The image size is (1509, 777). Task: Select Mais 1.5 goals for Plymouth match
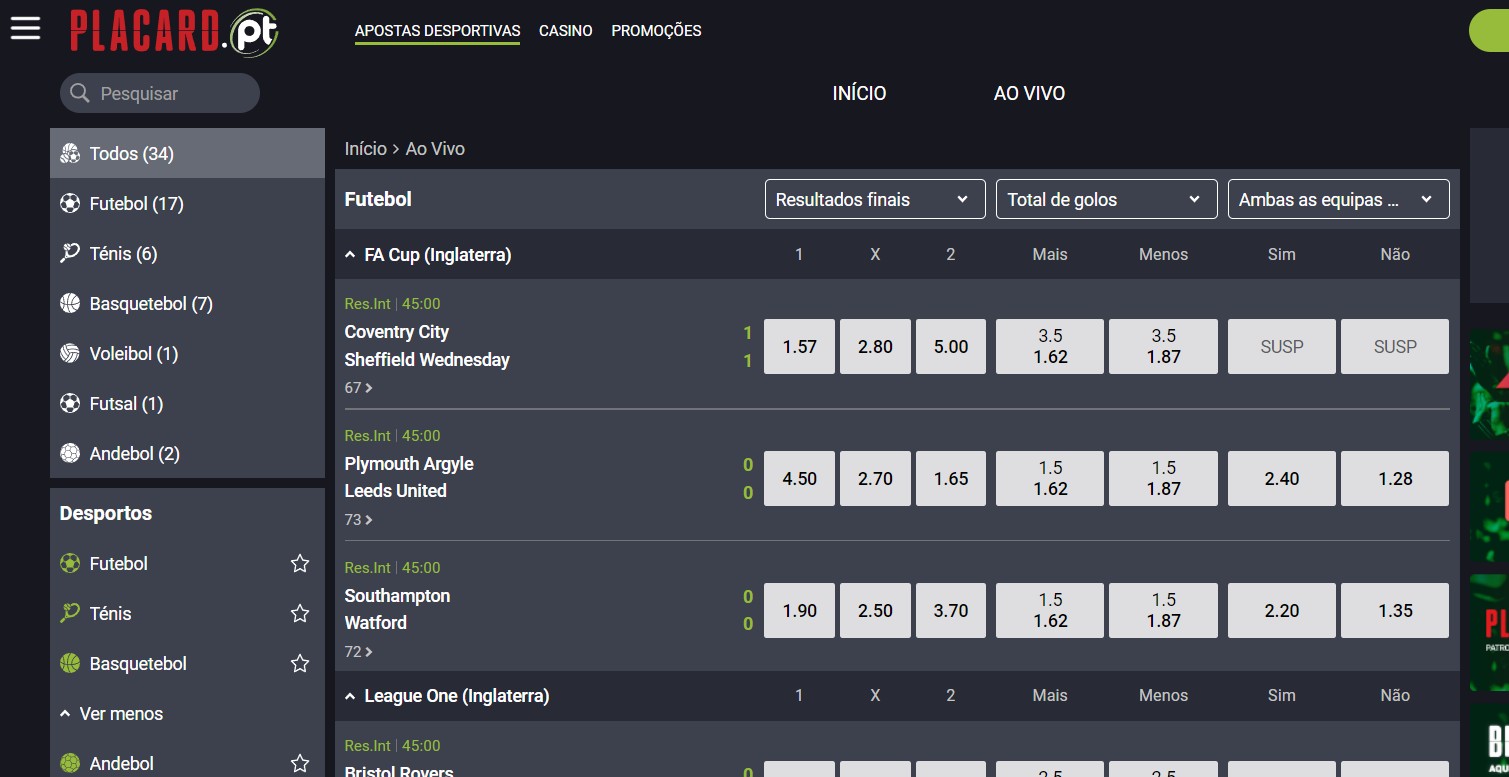(x=1050, y=478)
